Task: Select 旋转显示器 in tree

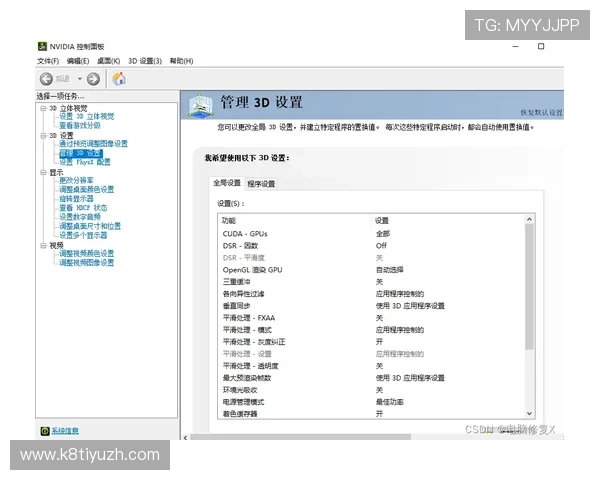Action: pyautogui.click(x=76, y=199)
